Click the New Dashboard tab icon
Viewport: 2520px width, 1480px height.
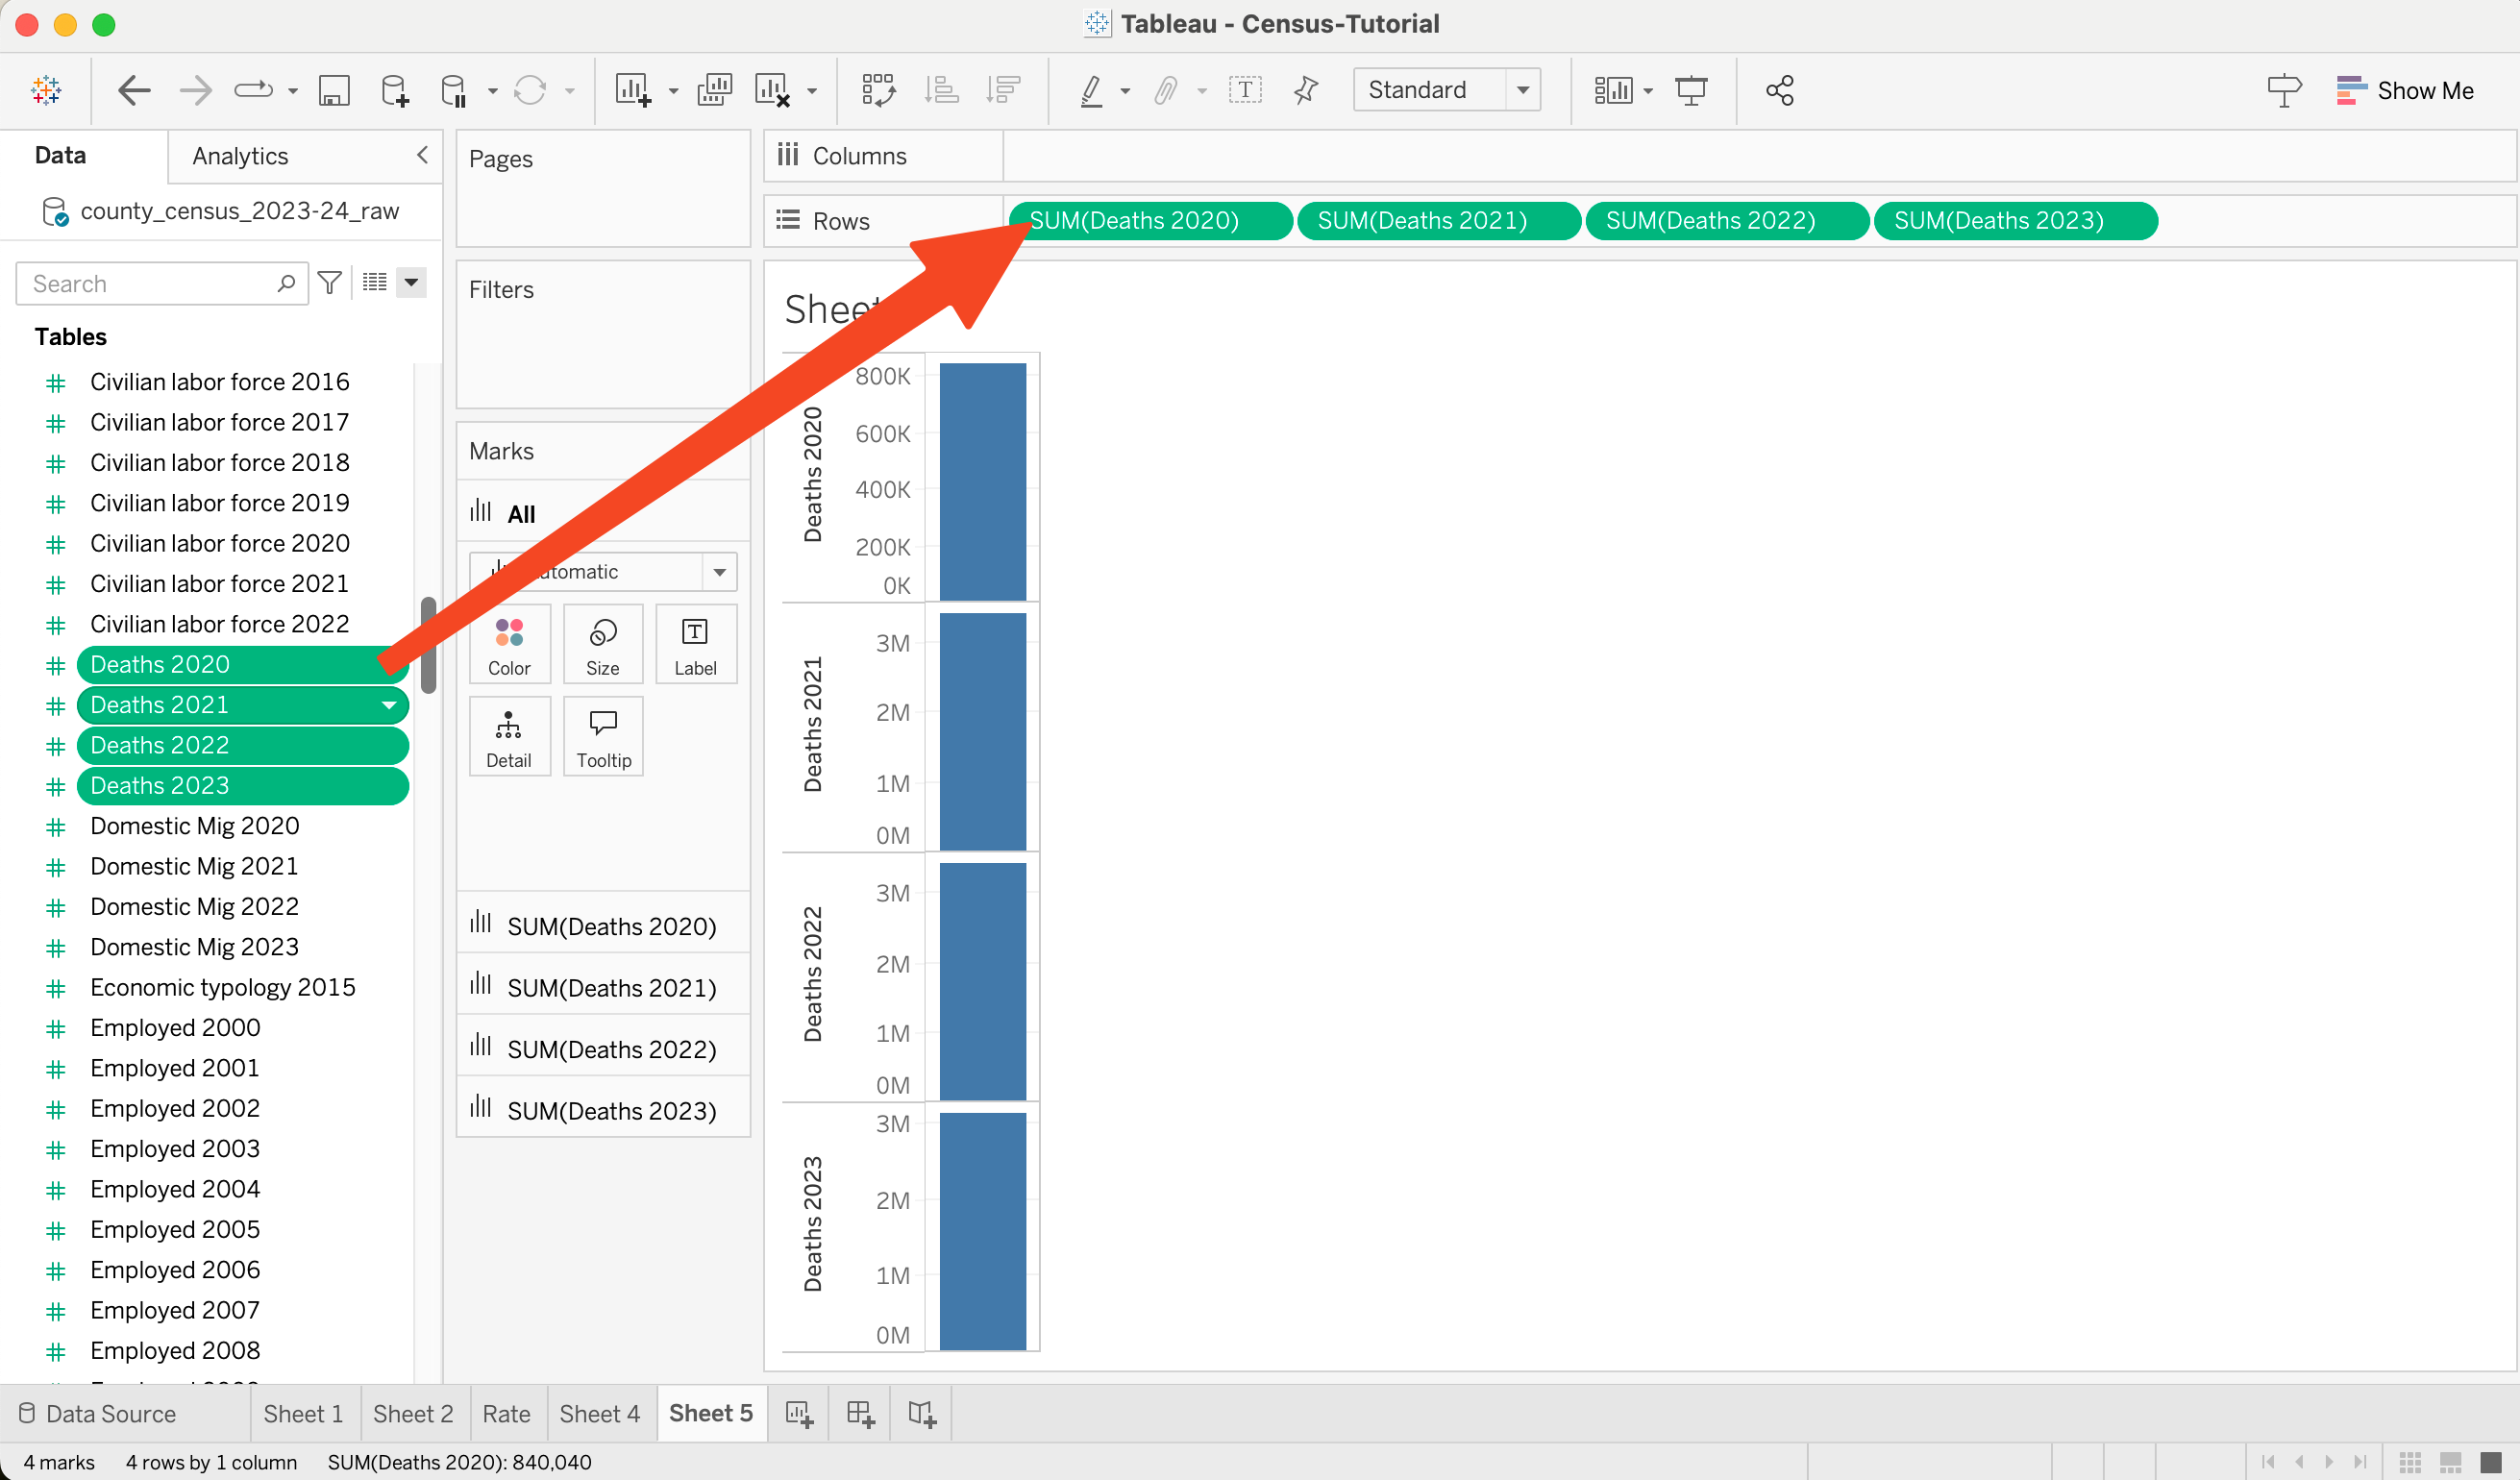860,1413
